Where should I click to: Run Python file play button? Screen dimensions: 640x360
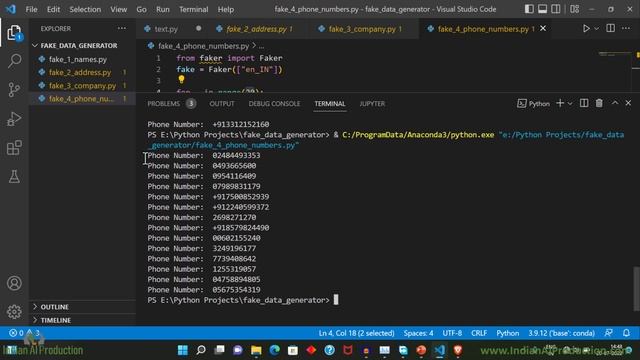(x=586, y=29)
